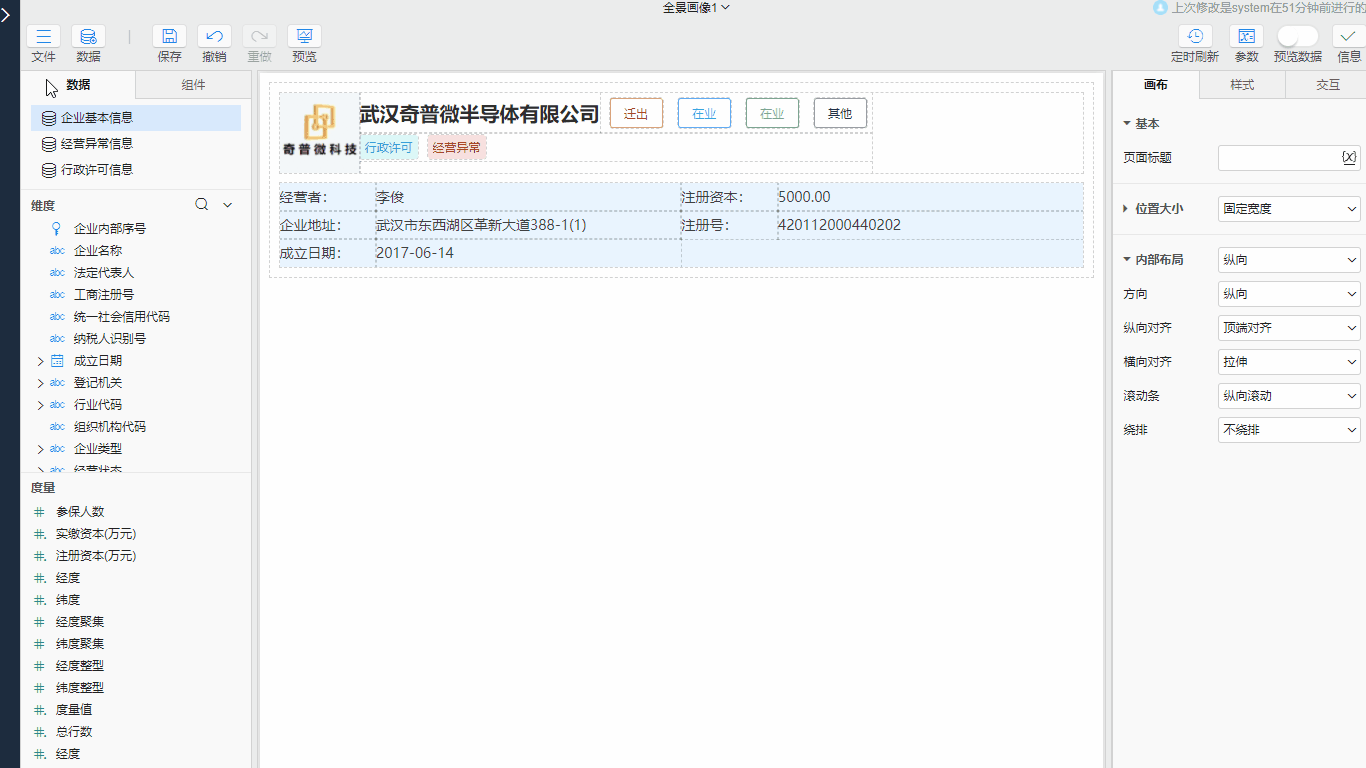Screen dimensions: 1366x768
Task: Expand the collapsed left sidebar arrow
Action: point(6,15)
